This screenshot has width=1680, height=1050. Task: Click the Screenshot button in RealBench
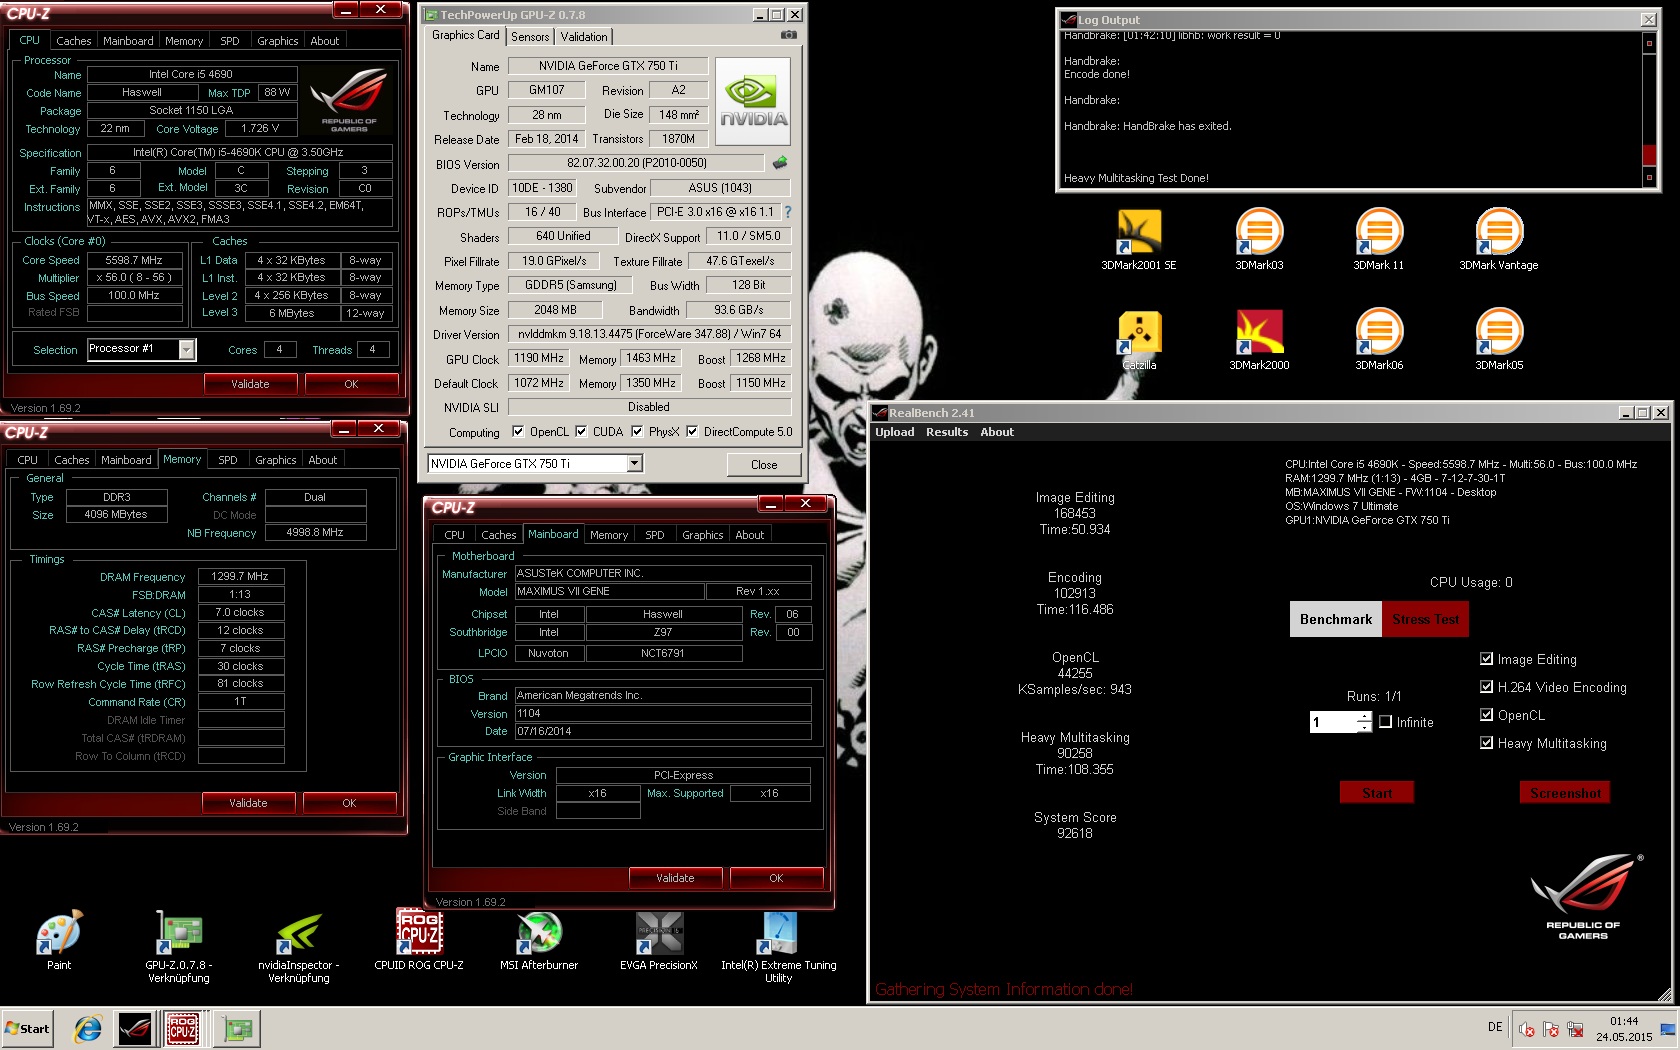coord(1565,793)
